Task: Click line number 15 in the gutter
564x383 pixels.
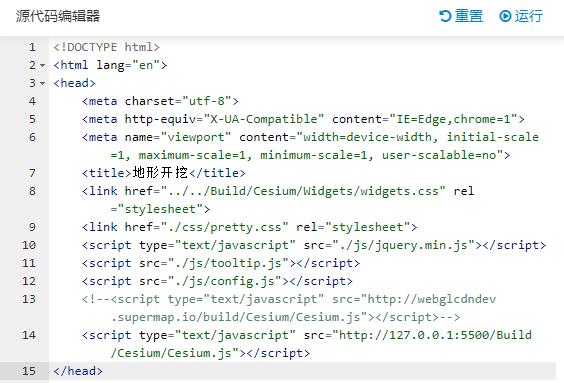Action: click(x=29, y=371)
